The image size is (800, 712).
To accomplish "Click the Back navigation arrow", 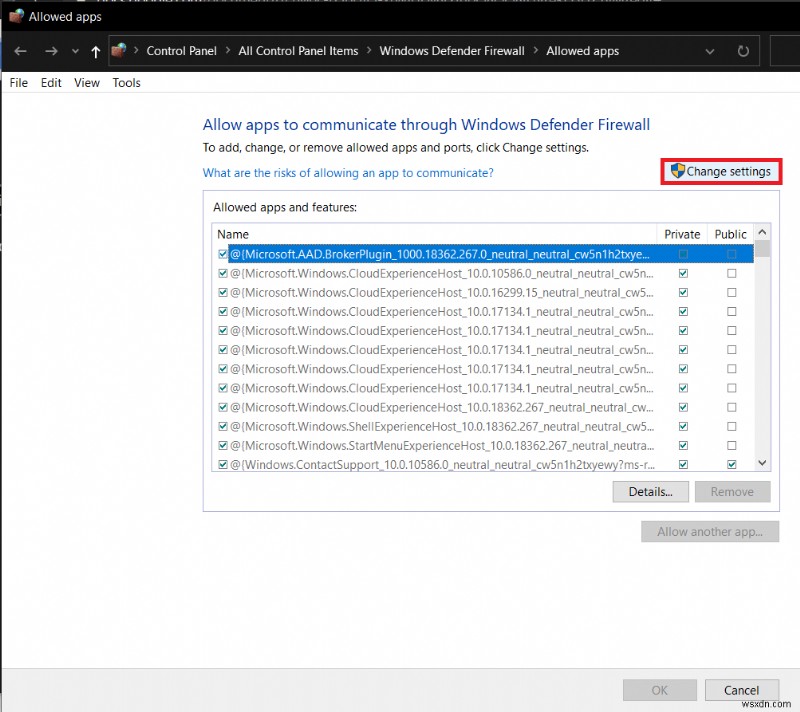I will (x=20, y=51).
